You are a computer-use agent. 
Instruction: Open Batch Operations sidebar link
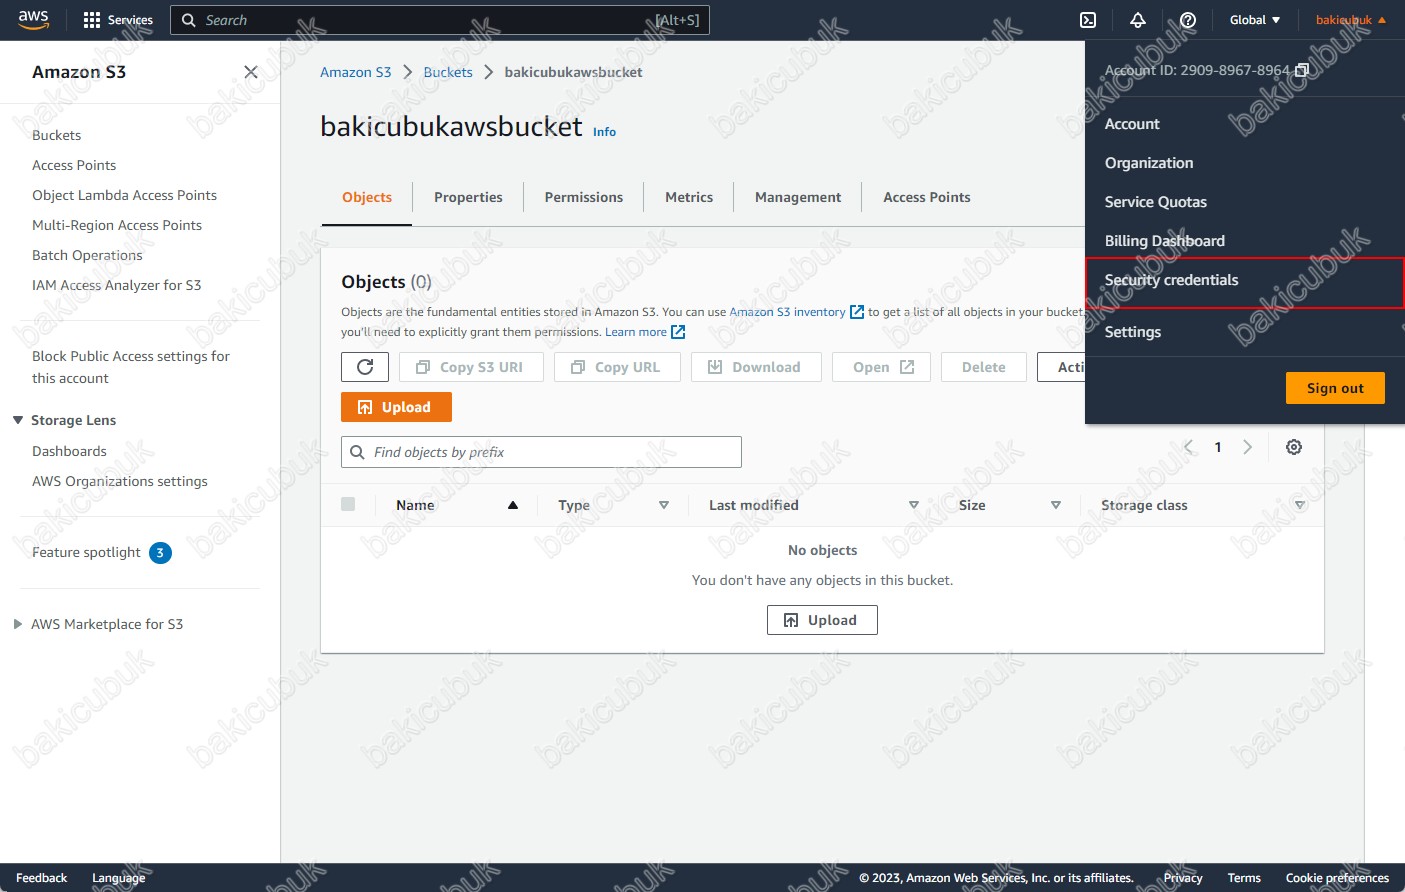tap(87, 255)
